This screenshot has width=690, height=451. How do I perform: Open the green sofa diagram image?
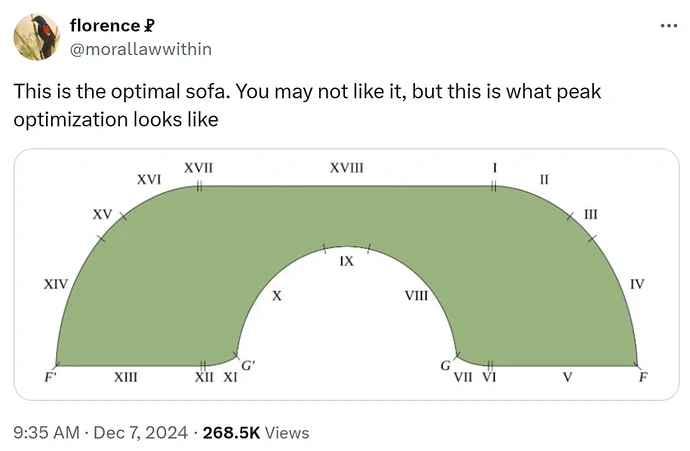pos(347,275)
